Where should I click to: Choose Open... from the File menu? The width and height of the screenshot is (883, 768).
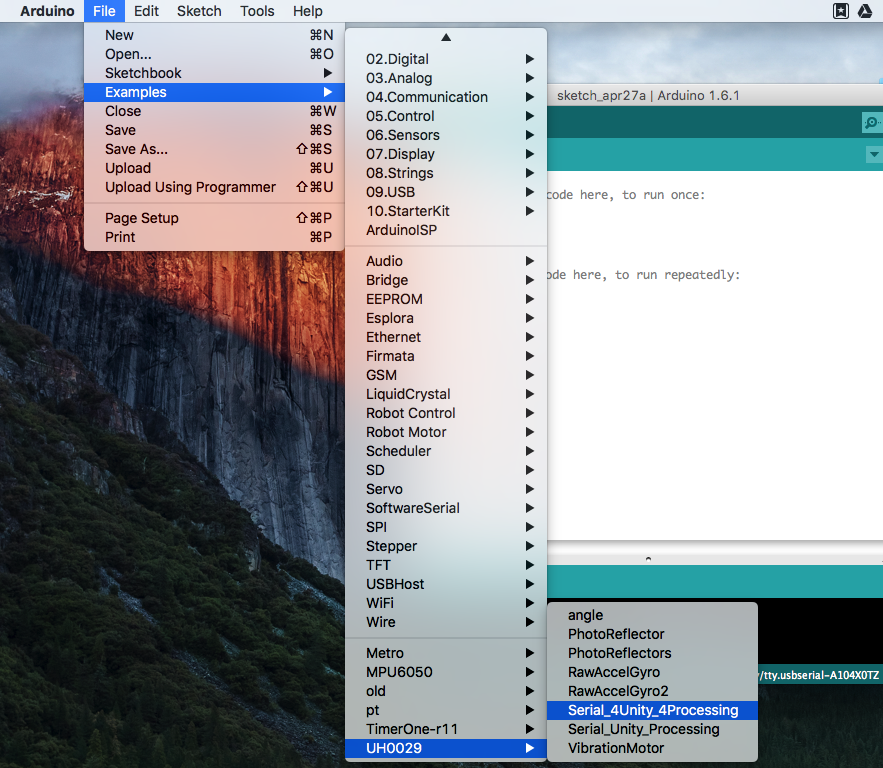tap(214, 54)
